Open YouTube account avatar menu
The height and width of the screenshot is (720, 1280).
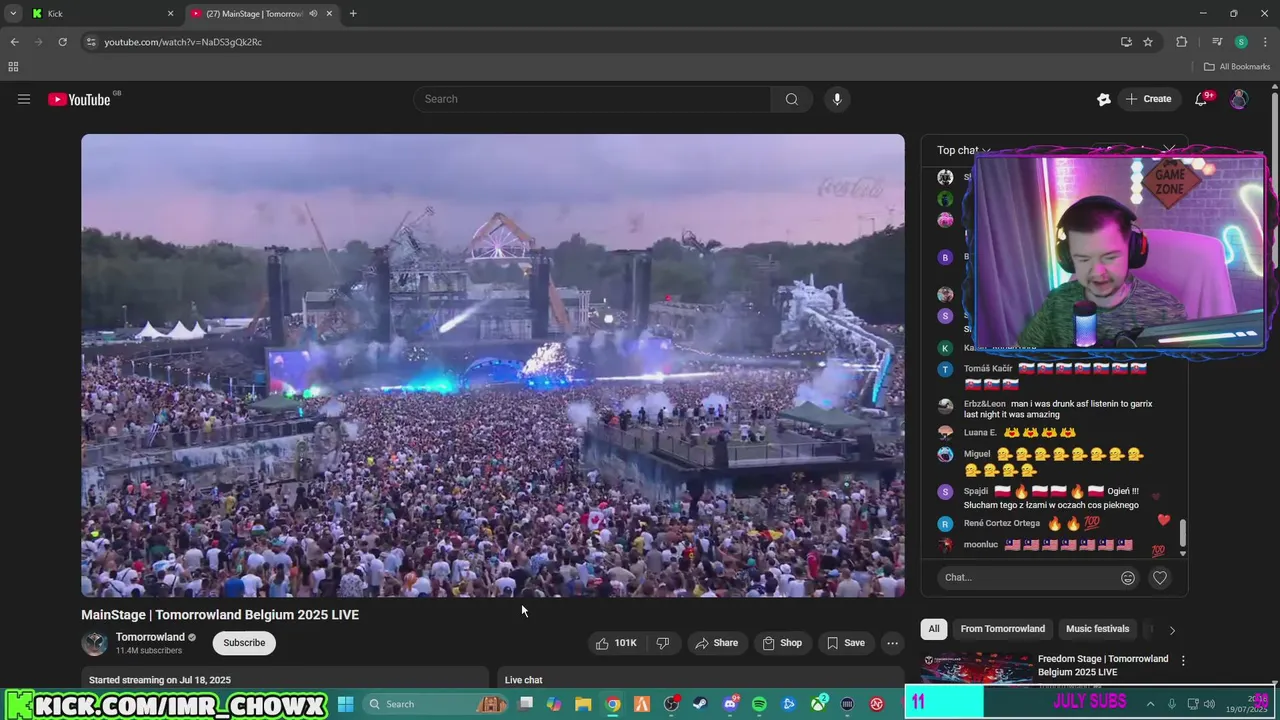1239,99
